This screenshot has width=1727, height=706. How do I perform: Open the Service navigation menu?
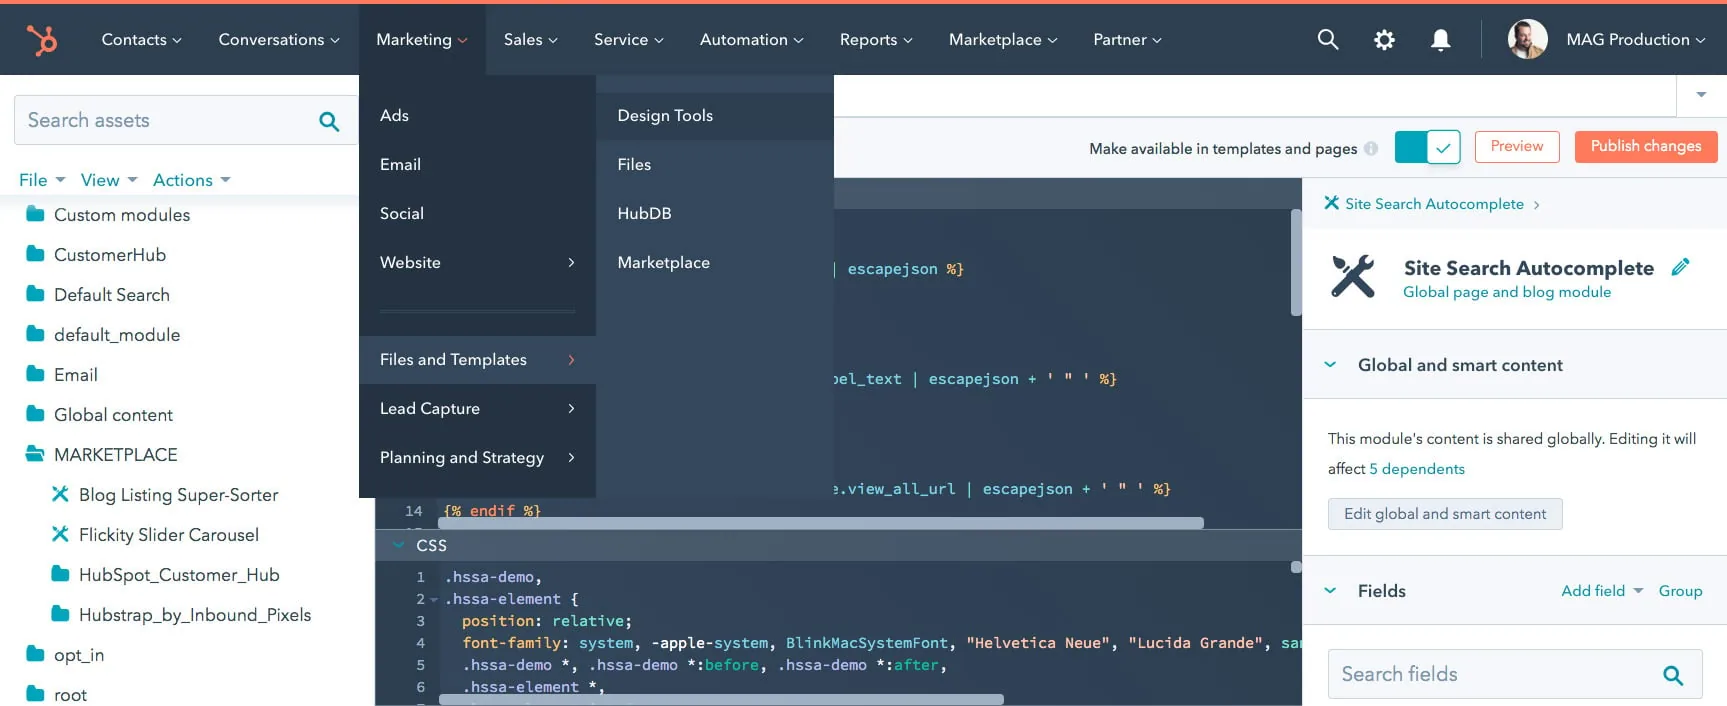629,40
